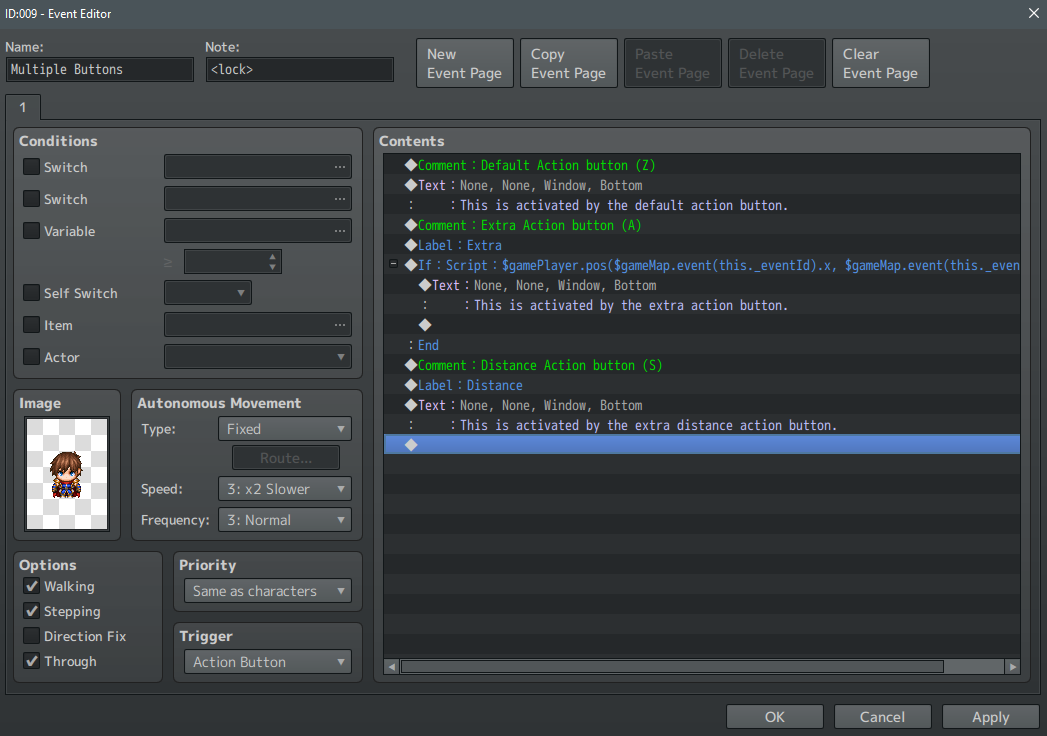The width and height of the screenshot is (1047, 736).
Task: Click the horizontal scrollbar in Contents
Action: click(670, 666)
